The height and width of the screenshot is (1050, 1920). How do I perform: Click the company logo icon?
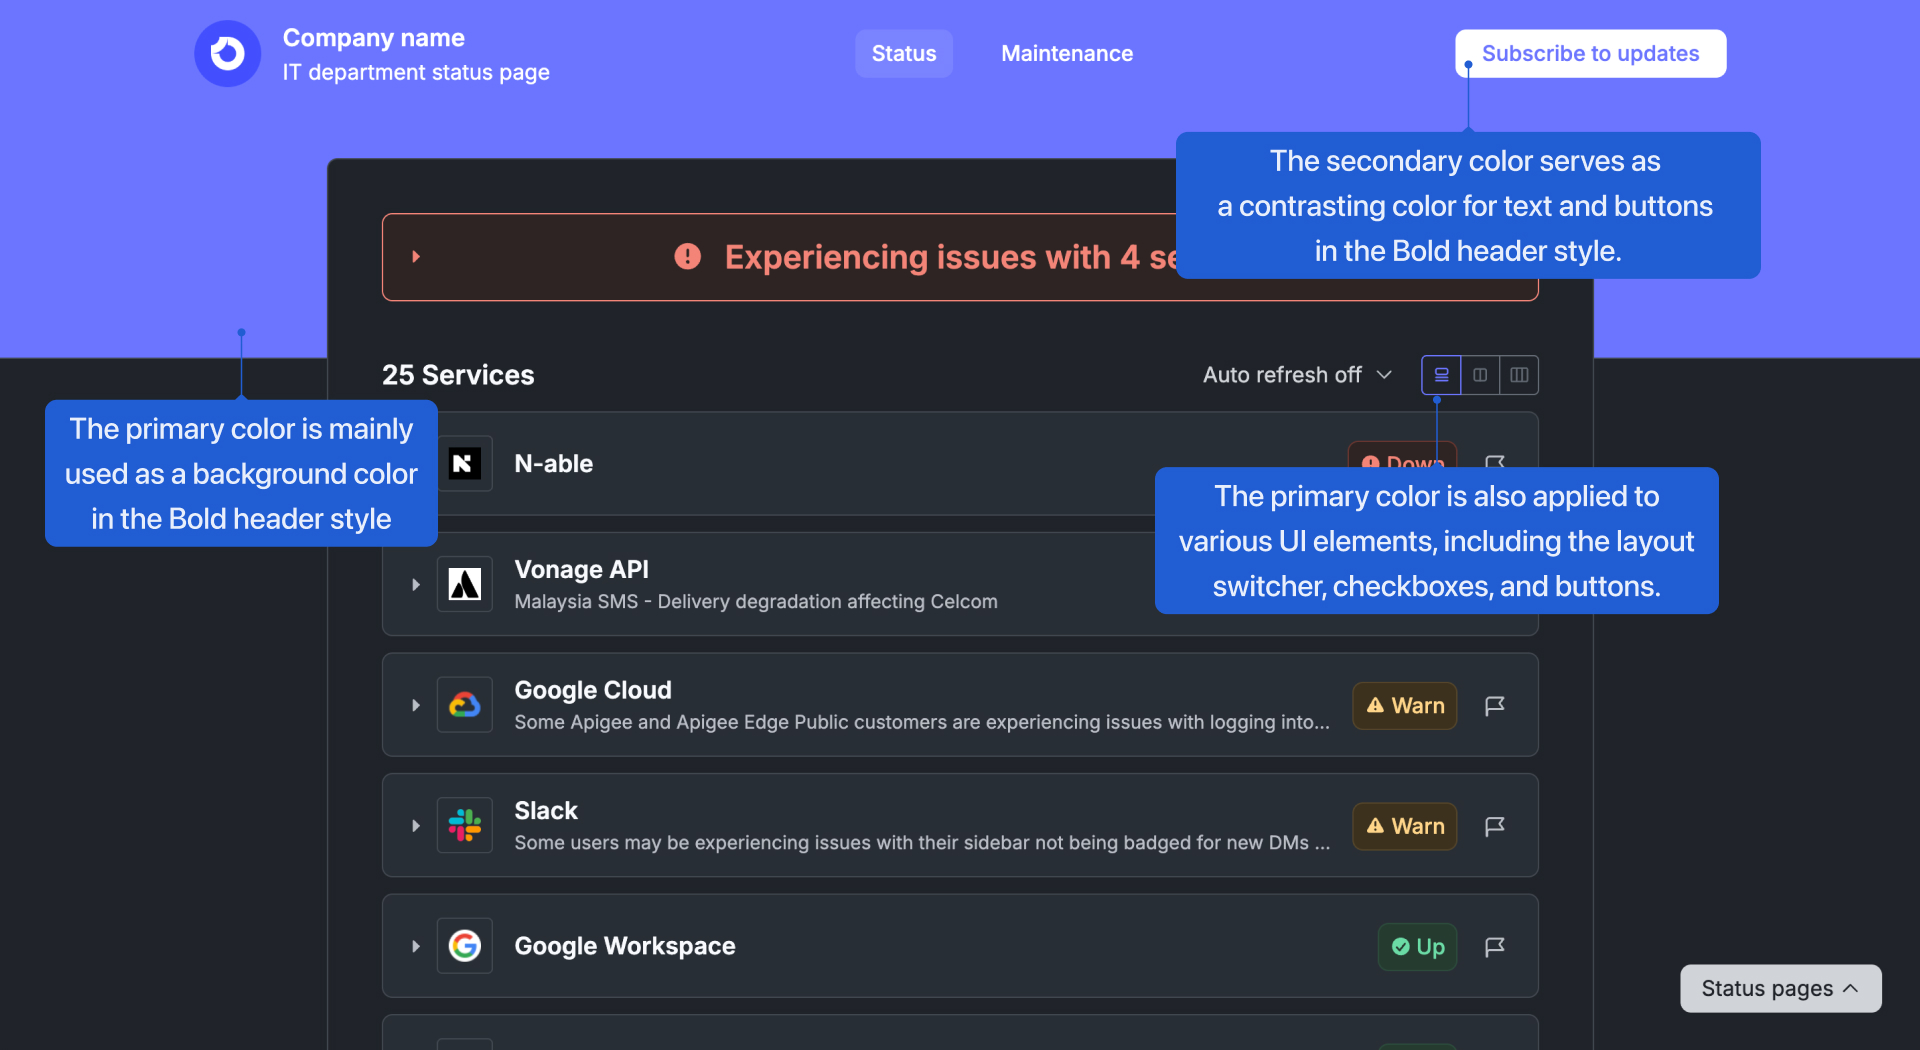pyautogui.click(x=227, y=53)
